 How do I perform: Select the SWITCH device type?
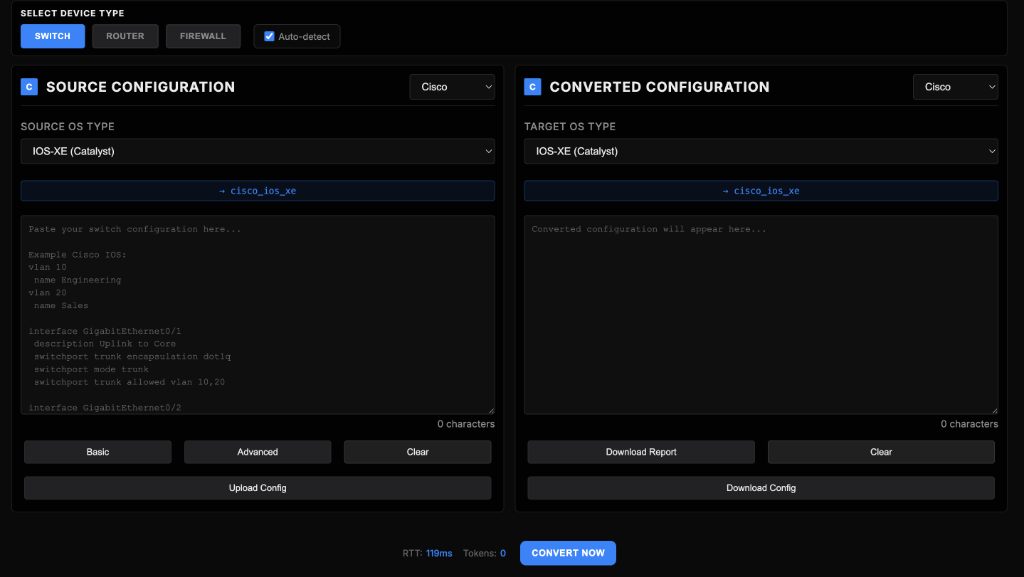(x=52, y=35)
